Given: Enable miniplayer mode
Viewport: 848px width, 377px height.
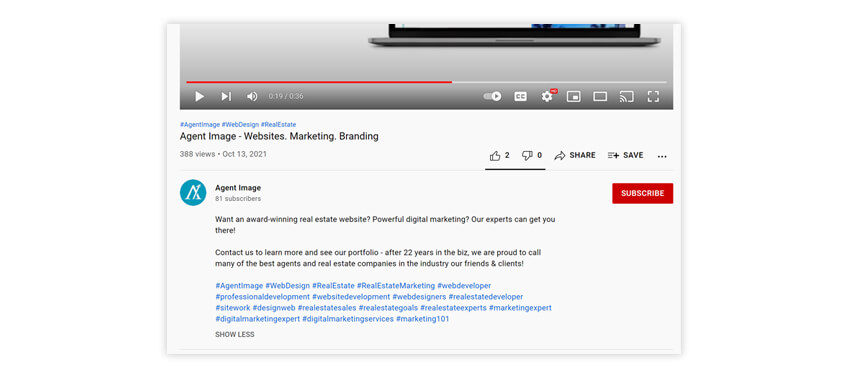Looking at the screenshot, I should click(x=573, y=96).
